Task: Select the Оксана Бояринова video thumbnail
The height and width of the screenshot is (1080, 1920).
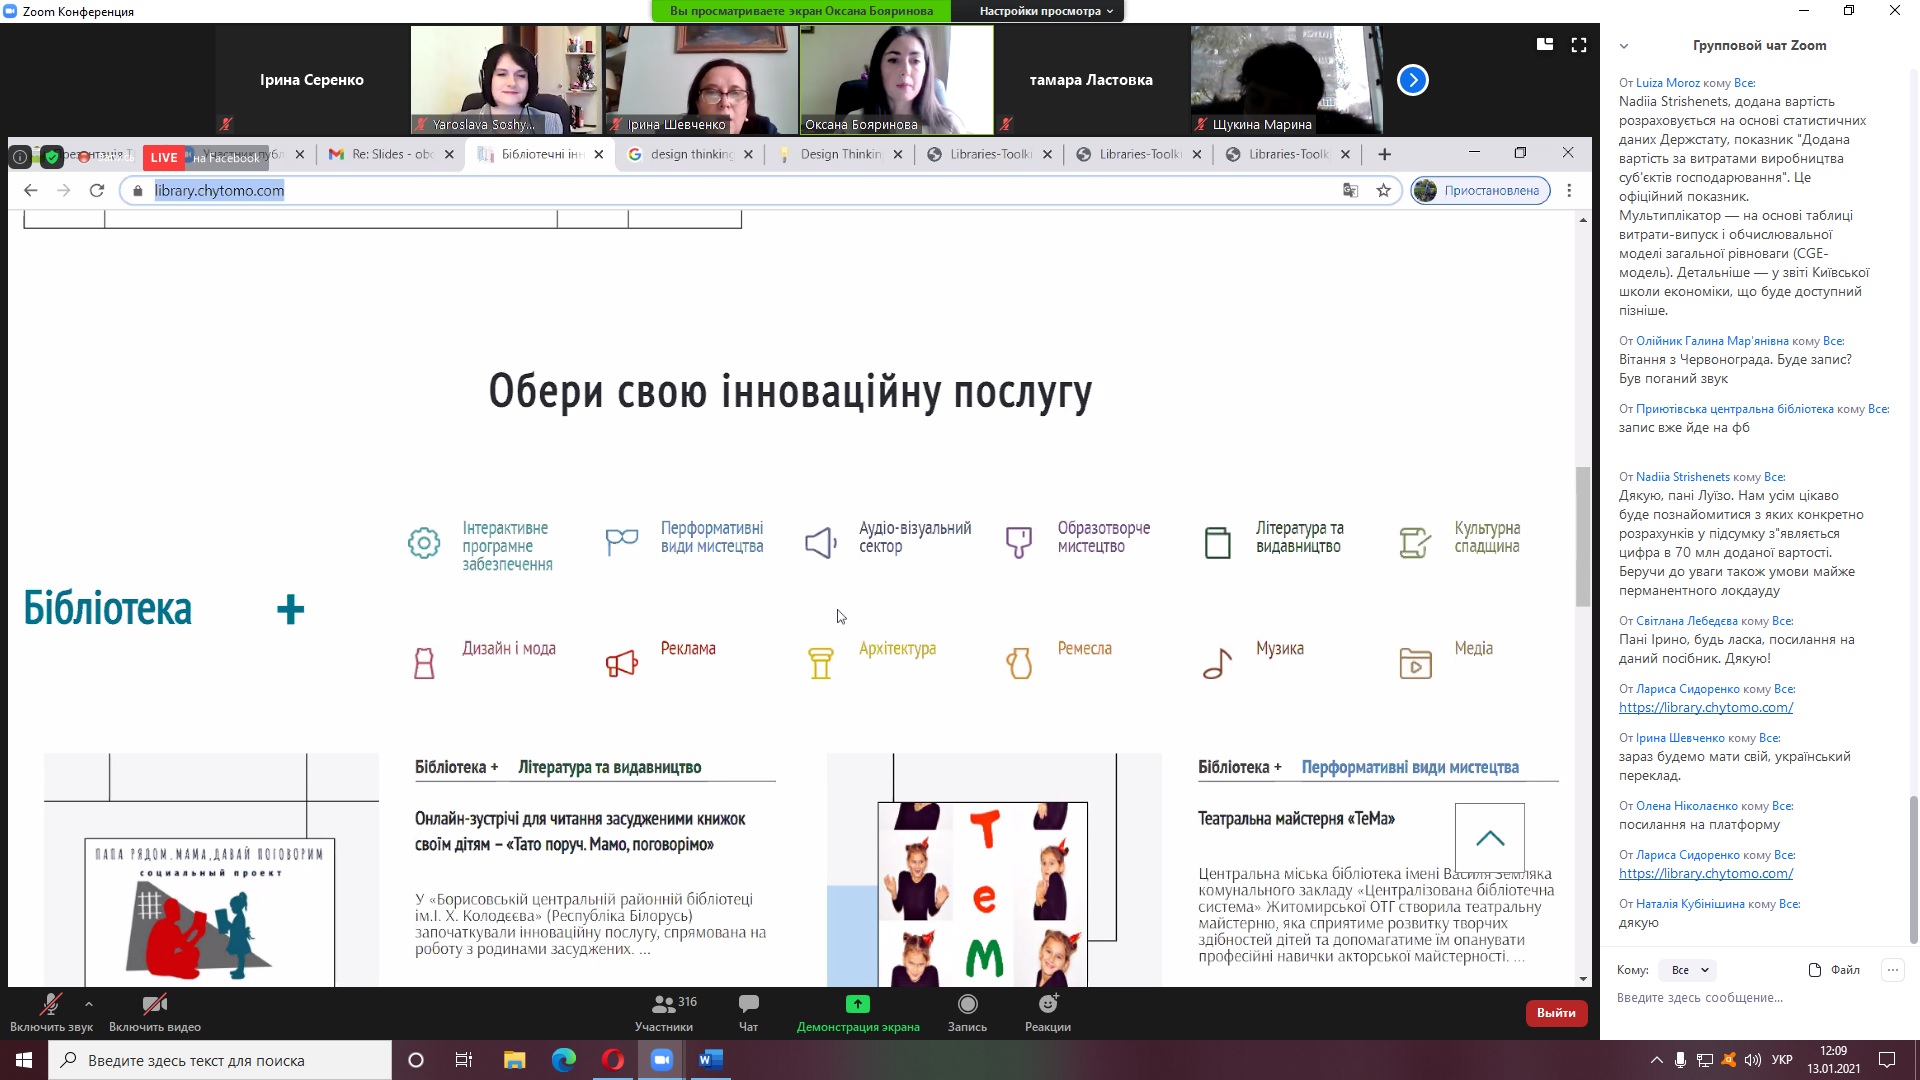Action: 896,80
